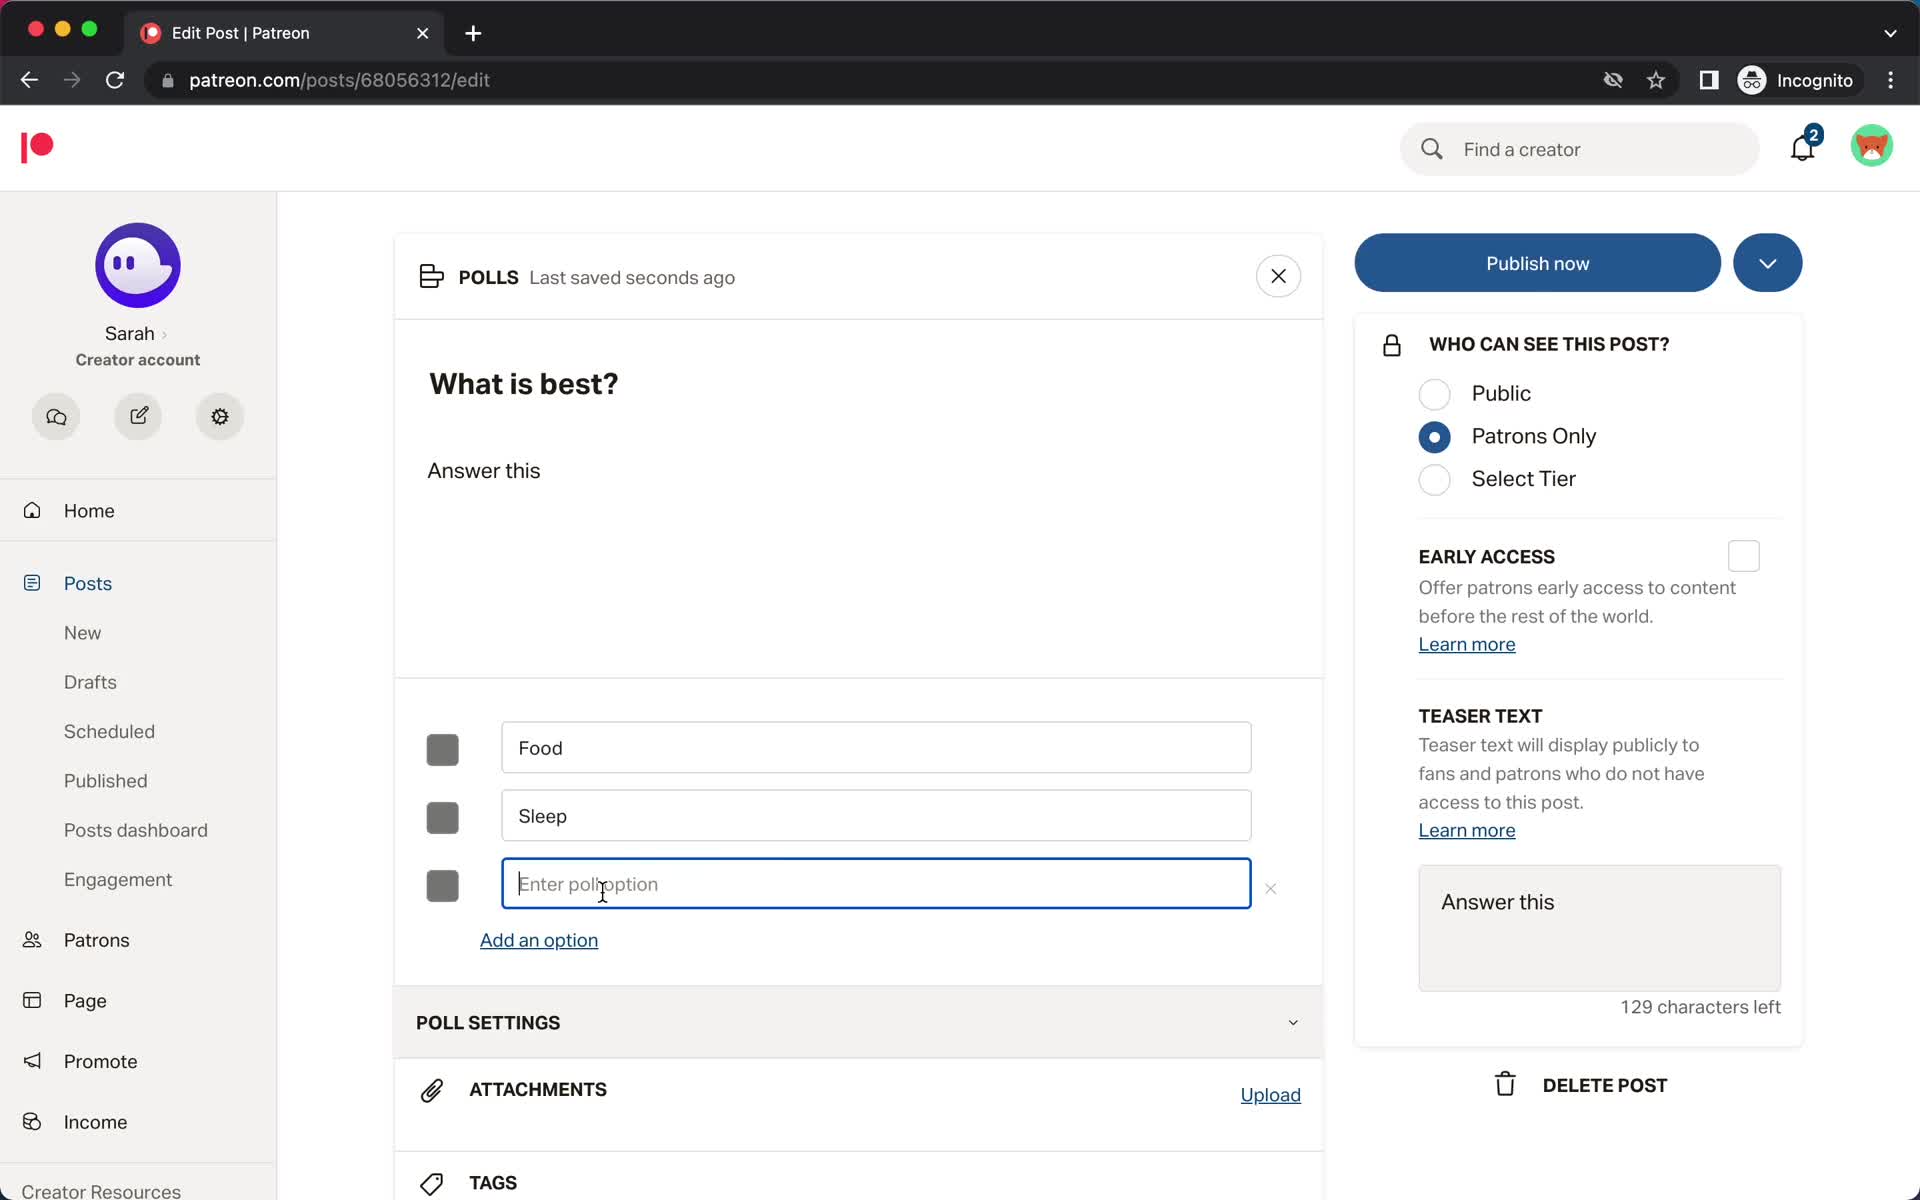This screenshot has width=1920, height=1200.
Task: Navigate to the Posts menu item
Action: click(x=87, y=582)
